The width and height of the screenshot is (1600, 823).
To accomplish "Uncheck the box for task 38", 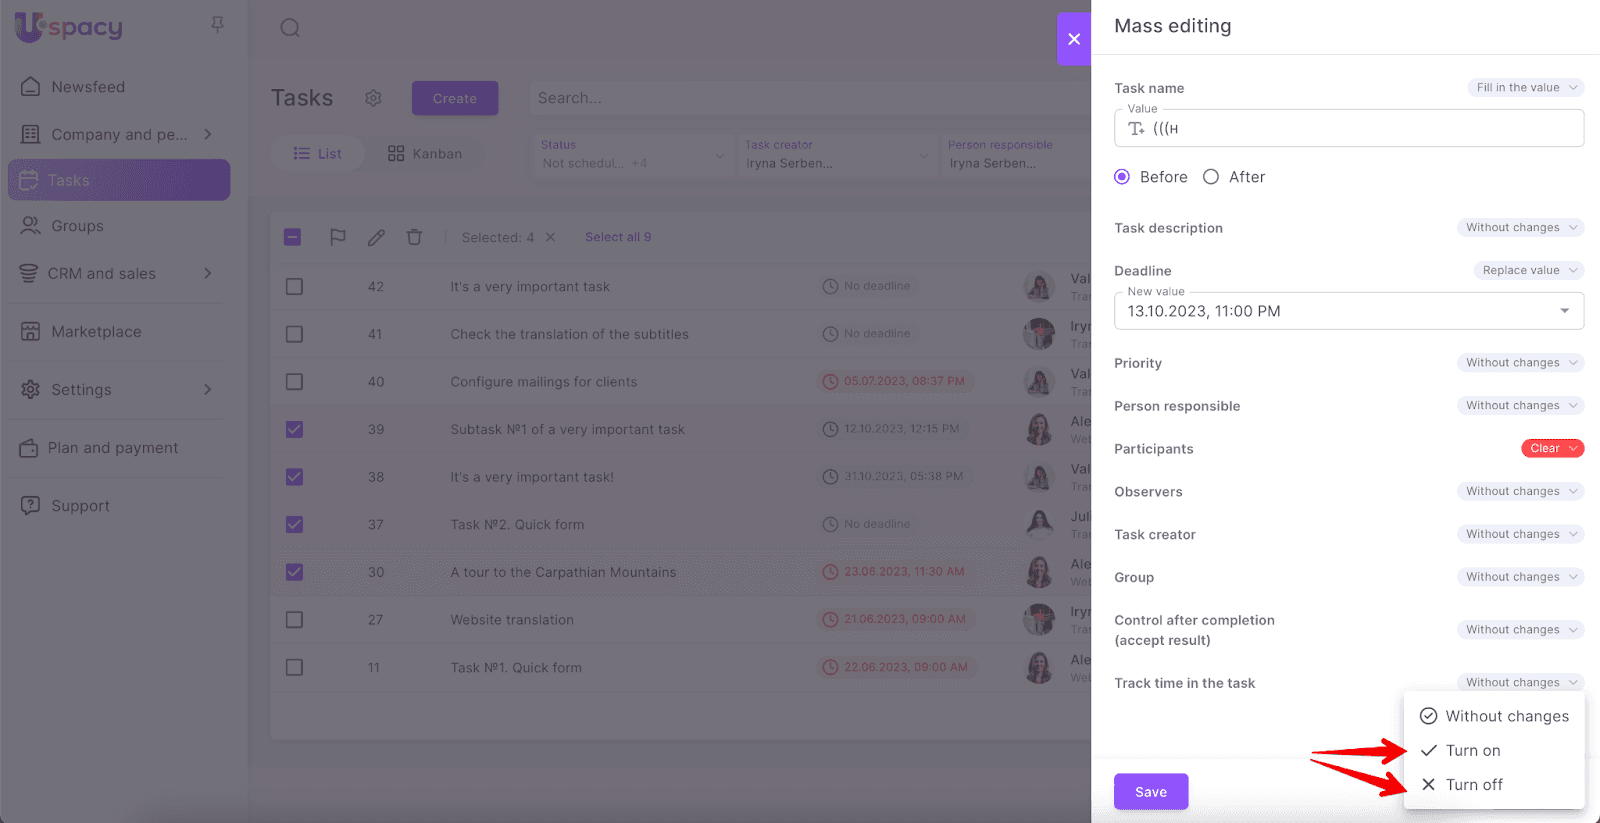I will click(x=294, y=477).
